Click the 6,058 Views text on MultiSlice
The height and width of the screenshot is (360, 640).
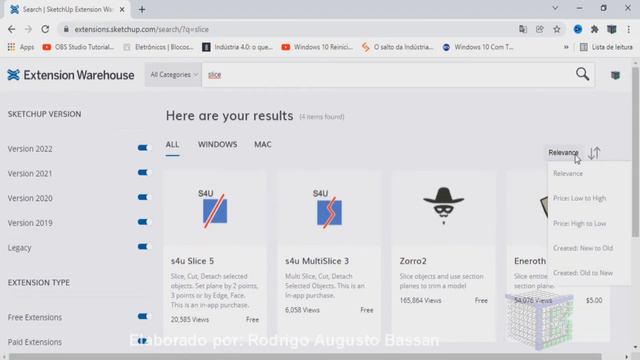click(x=302, y=310)
